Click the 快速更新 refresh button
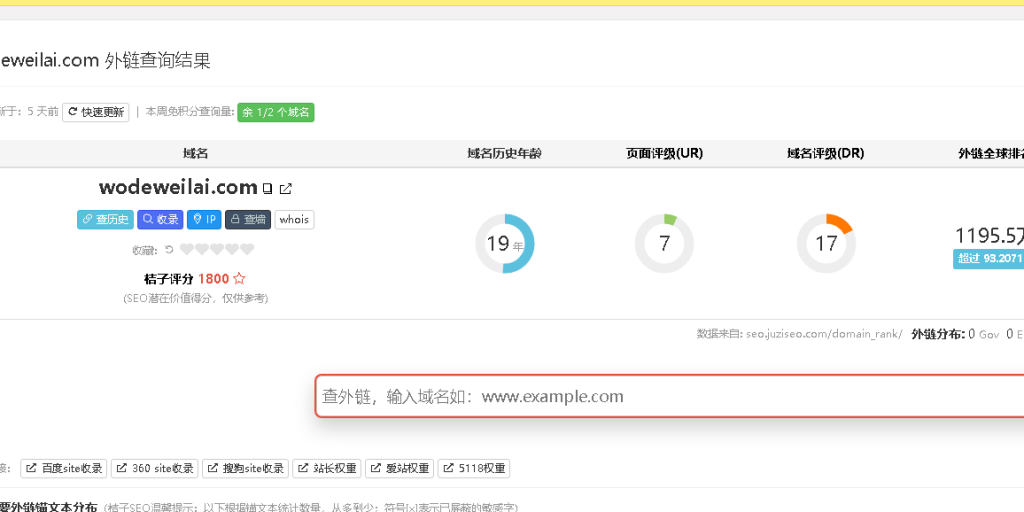This screenshot has height=512, width=1024. click(96, 112)
